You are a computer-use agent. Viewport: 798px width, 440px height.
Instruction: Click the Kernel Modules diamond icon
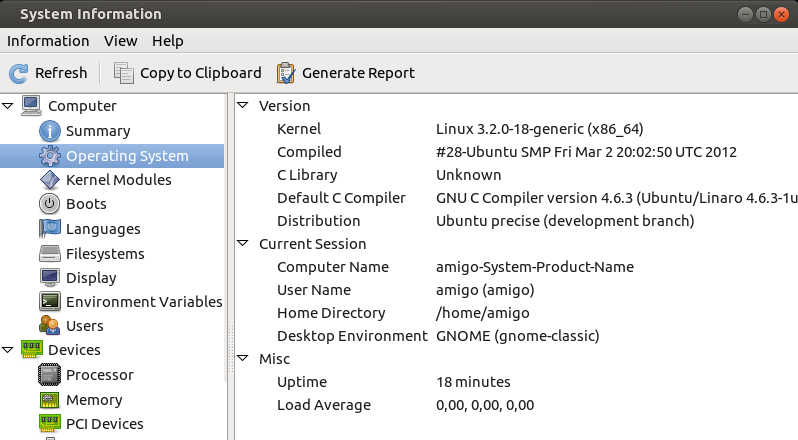click(49, 180)
